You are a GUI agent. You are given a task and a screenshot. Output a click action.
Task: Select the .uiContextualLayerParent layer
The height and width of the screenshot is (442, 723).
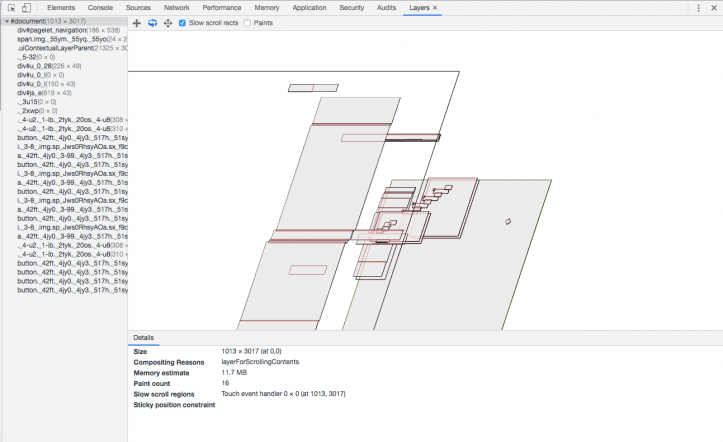click(62, 48)
